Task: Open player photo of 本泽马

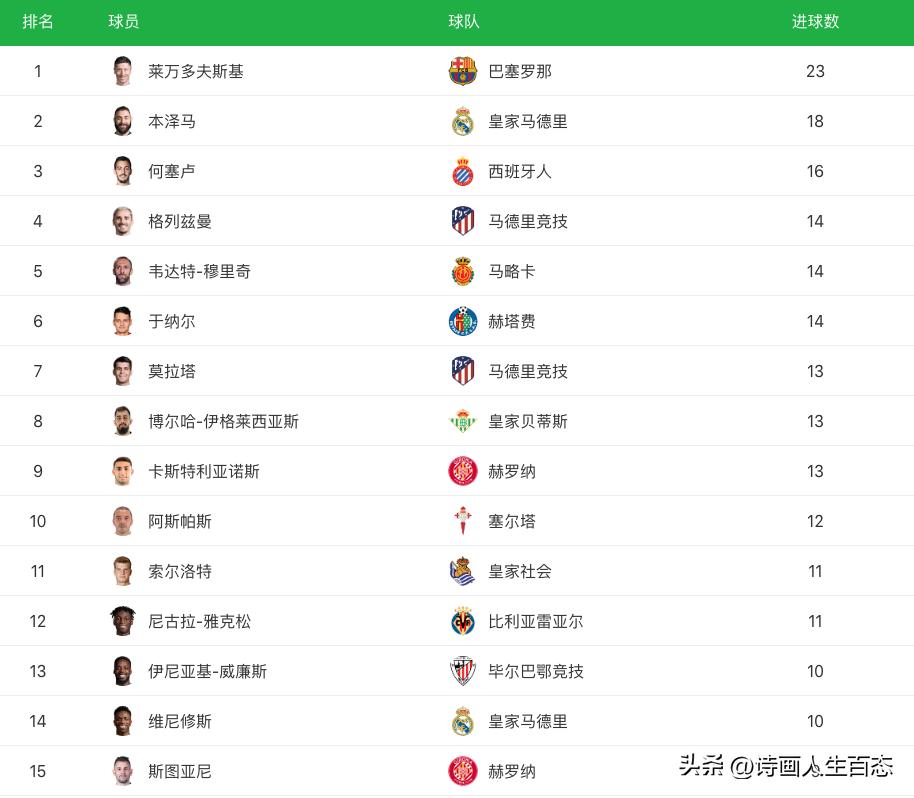Action: coord(123,121)
